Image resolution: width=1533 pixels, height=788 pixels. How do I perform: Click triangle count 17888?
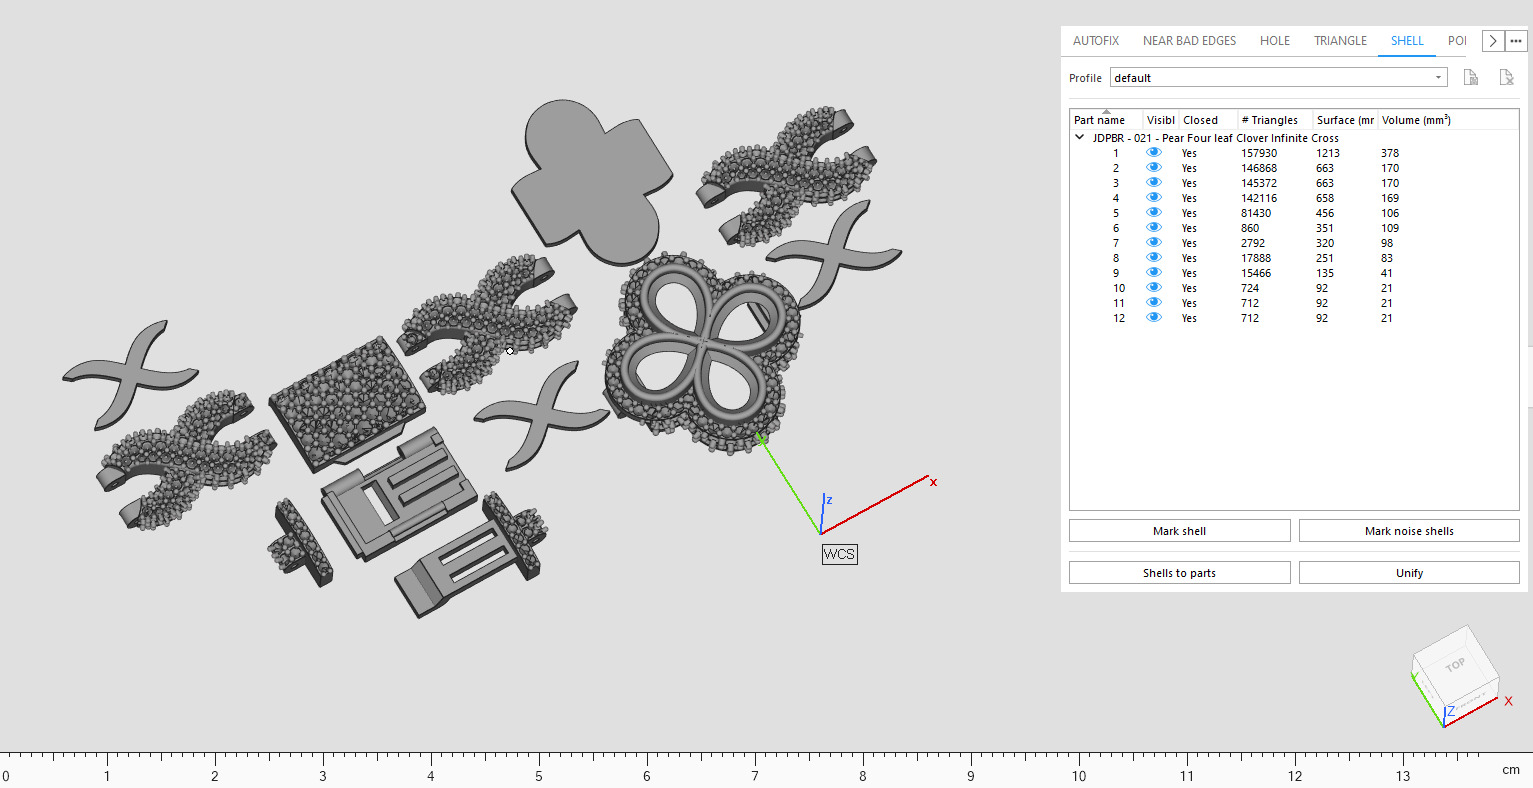tap(1256, 258)
